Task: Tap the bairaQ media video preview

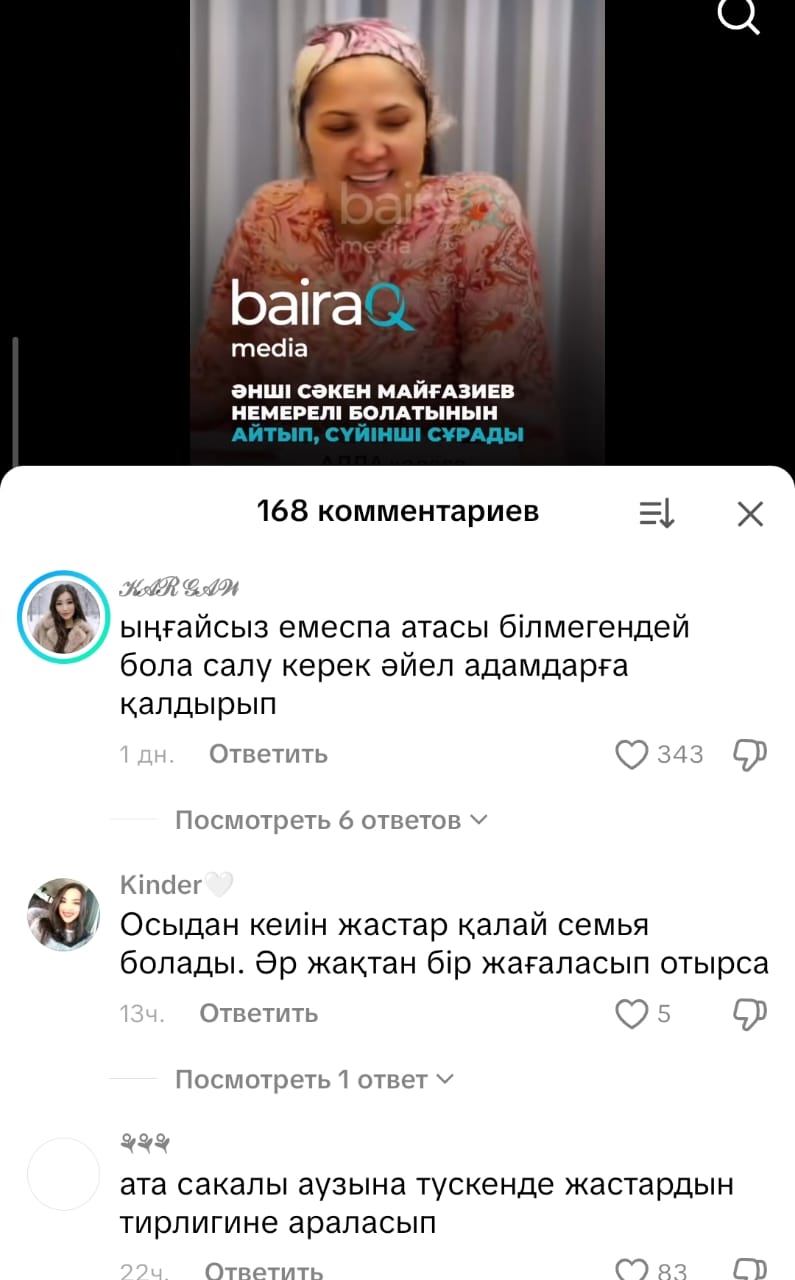Action: tap(397, 232)
